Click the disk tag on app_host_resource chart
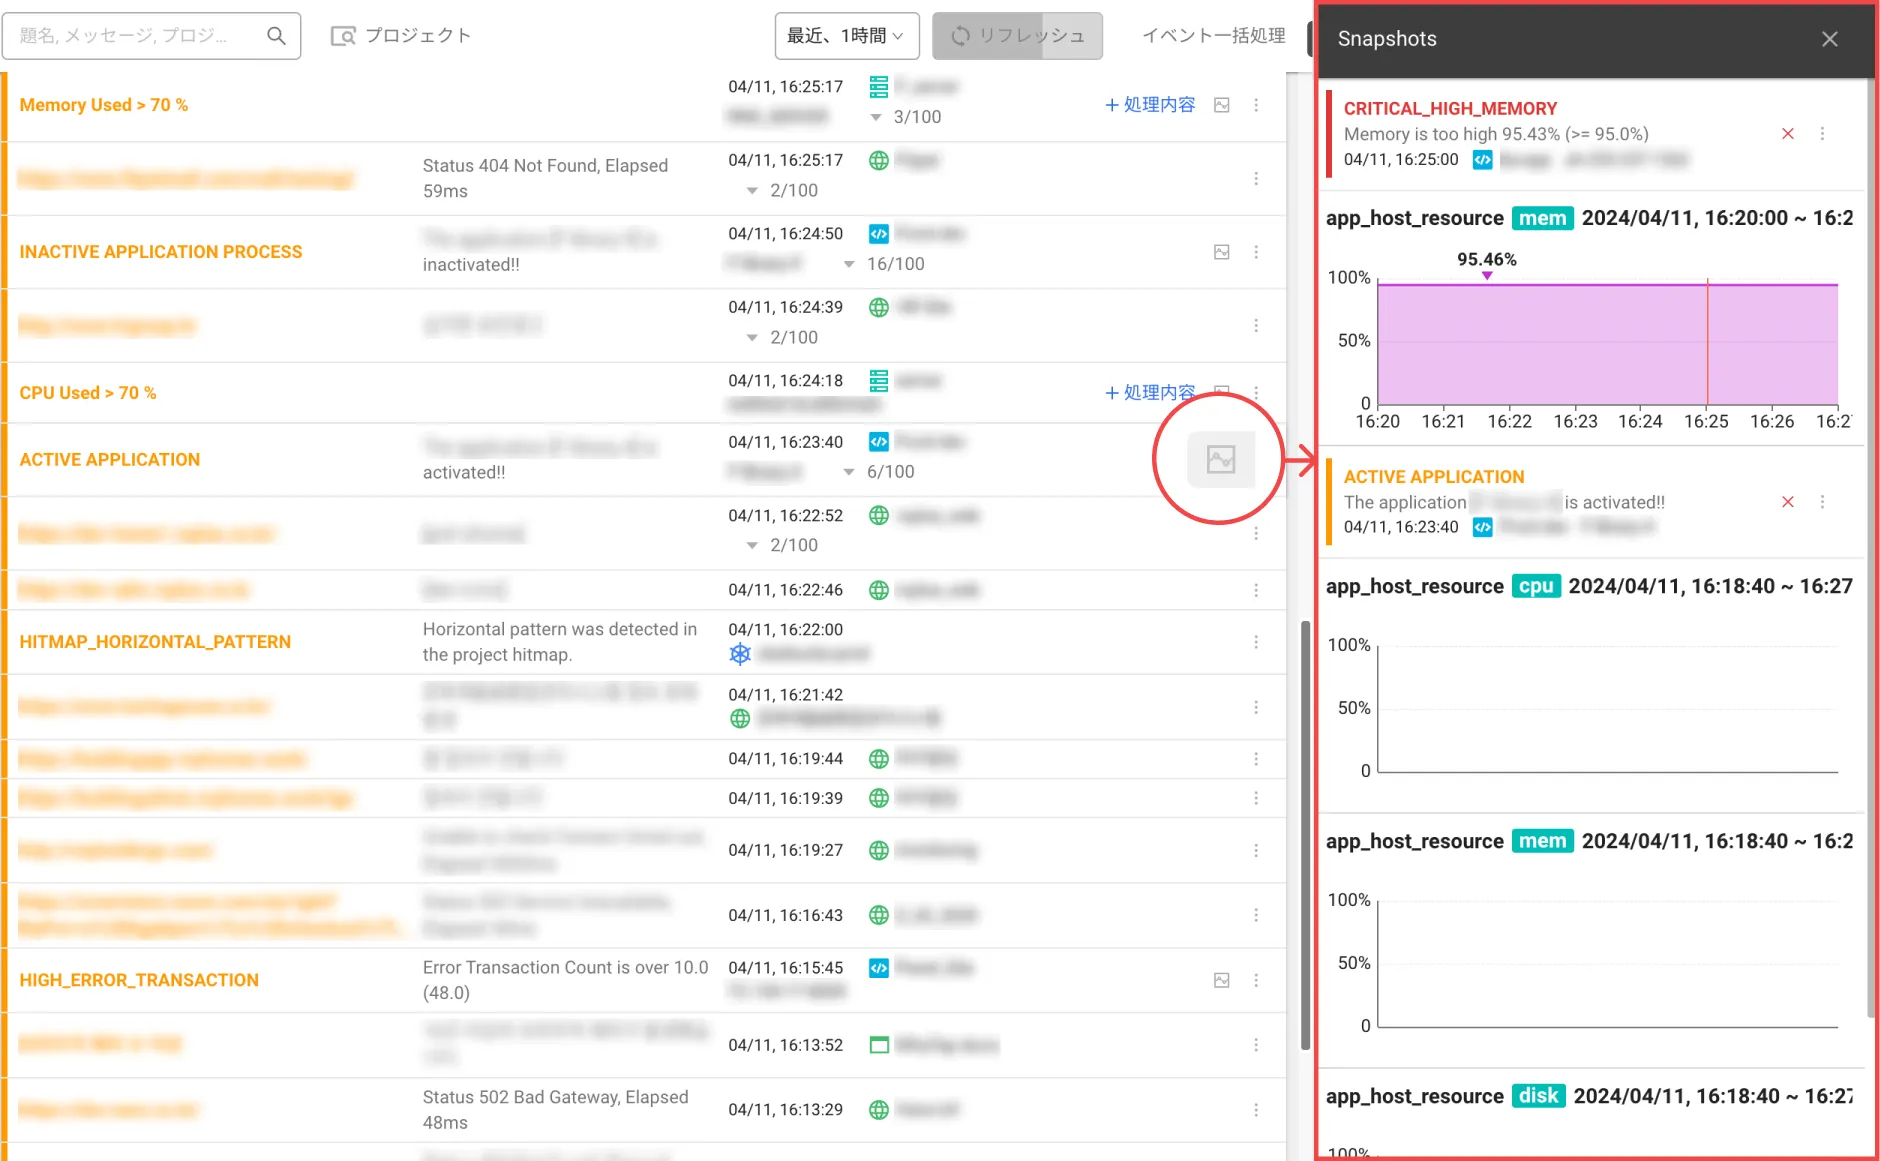Image resolution: width=1880 pixels, height=1161 pixels. click(1538, 1096)
